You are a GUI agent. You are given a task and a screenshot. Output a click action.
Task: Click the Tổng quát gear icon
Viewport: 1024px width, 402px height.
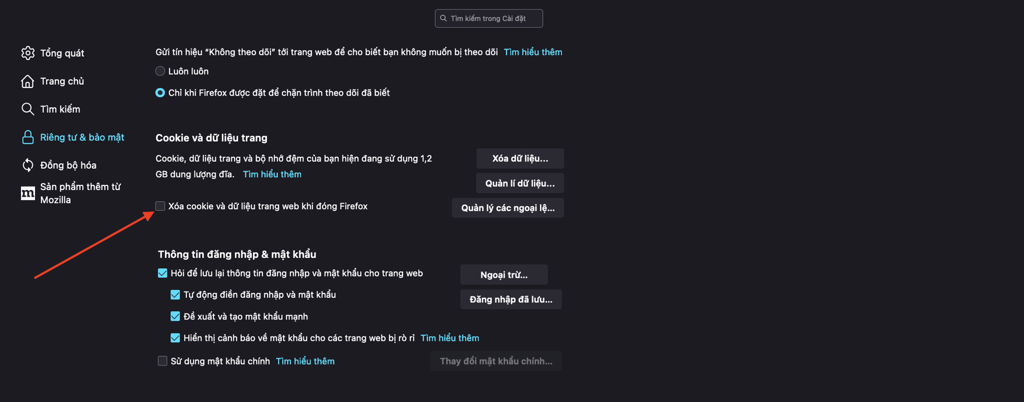point(27,53)
